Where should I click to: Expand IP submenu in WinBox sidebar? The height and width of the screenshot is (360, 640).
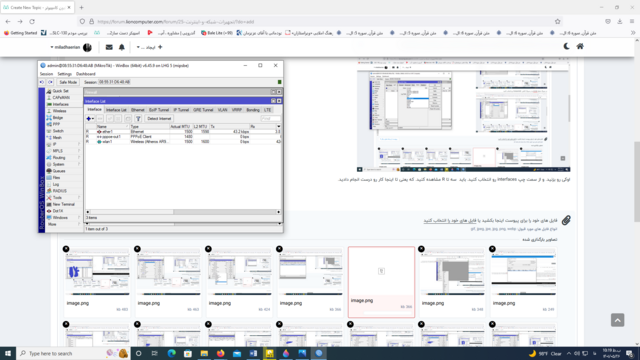point(63,144)
